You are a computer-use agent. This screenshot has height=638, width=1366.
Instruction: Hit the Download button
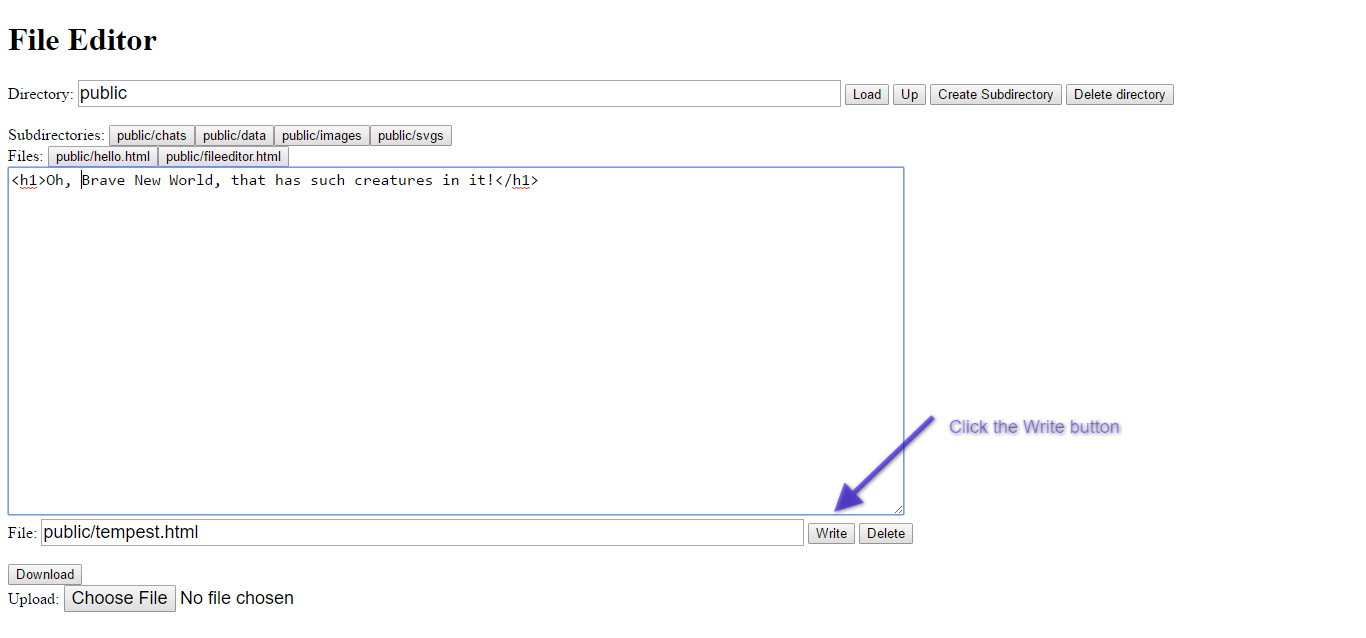pos(45,574)
